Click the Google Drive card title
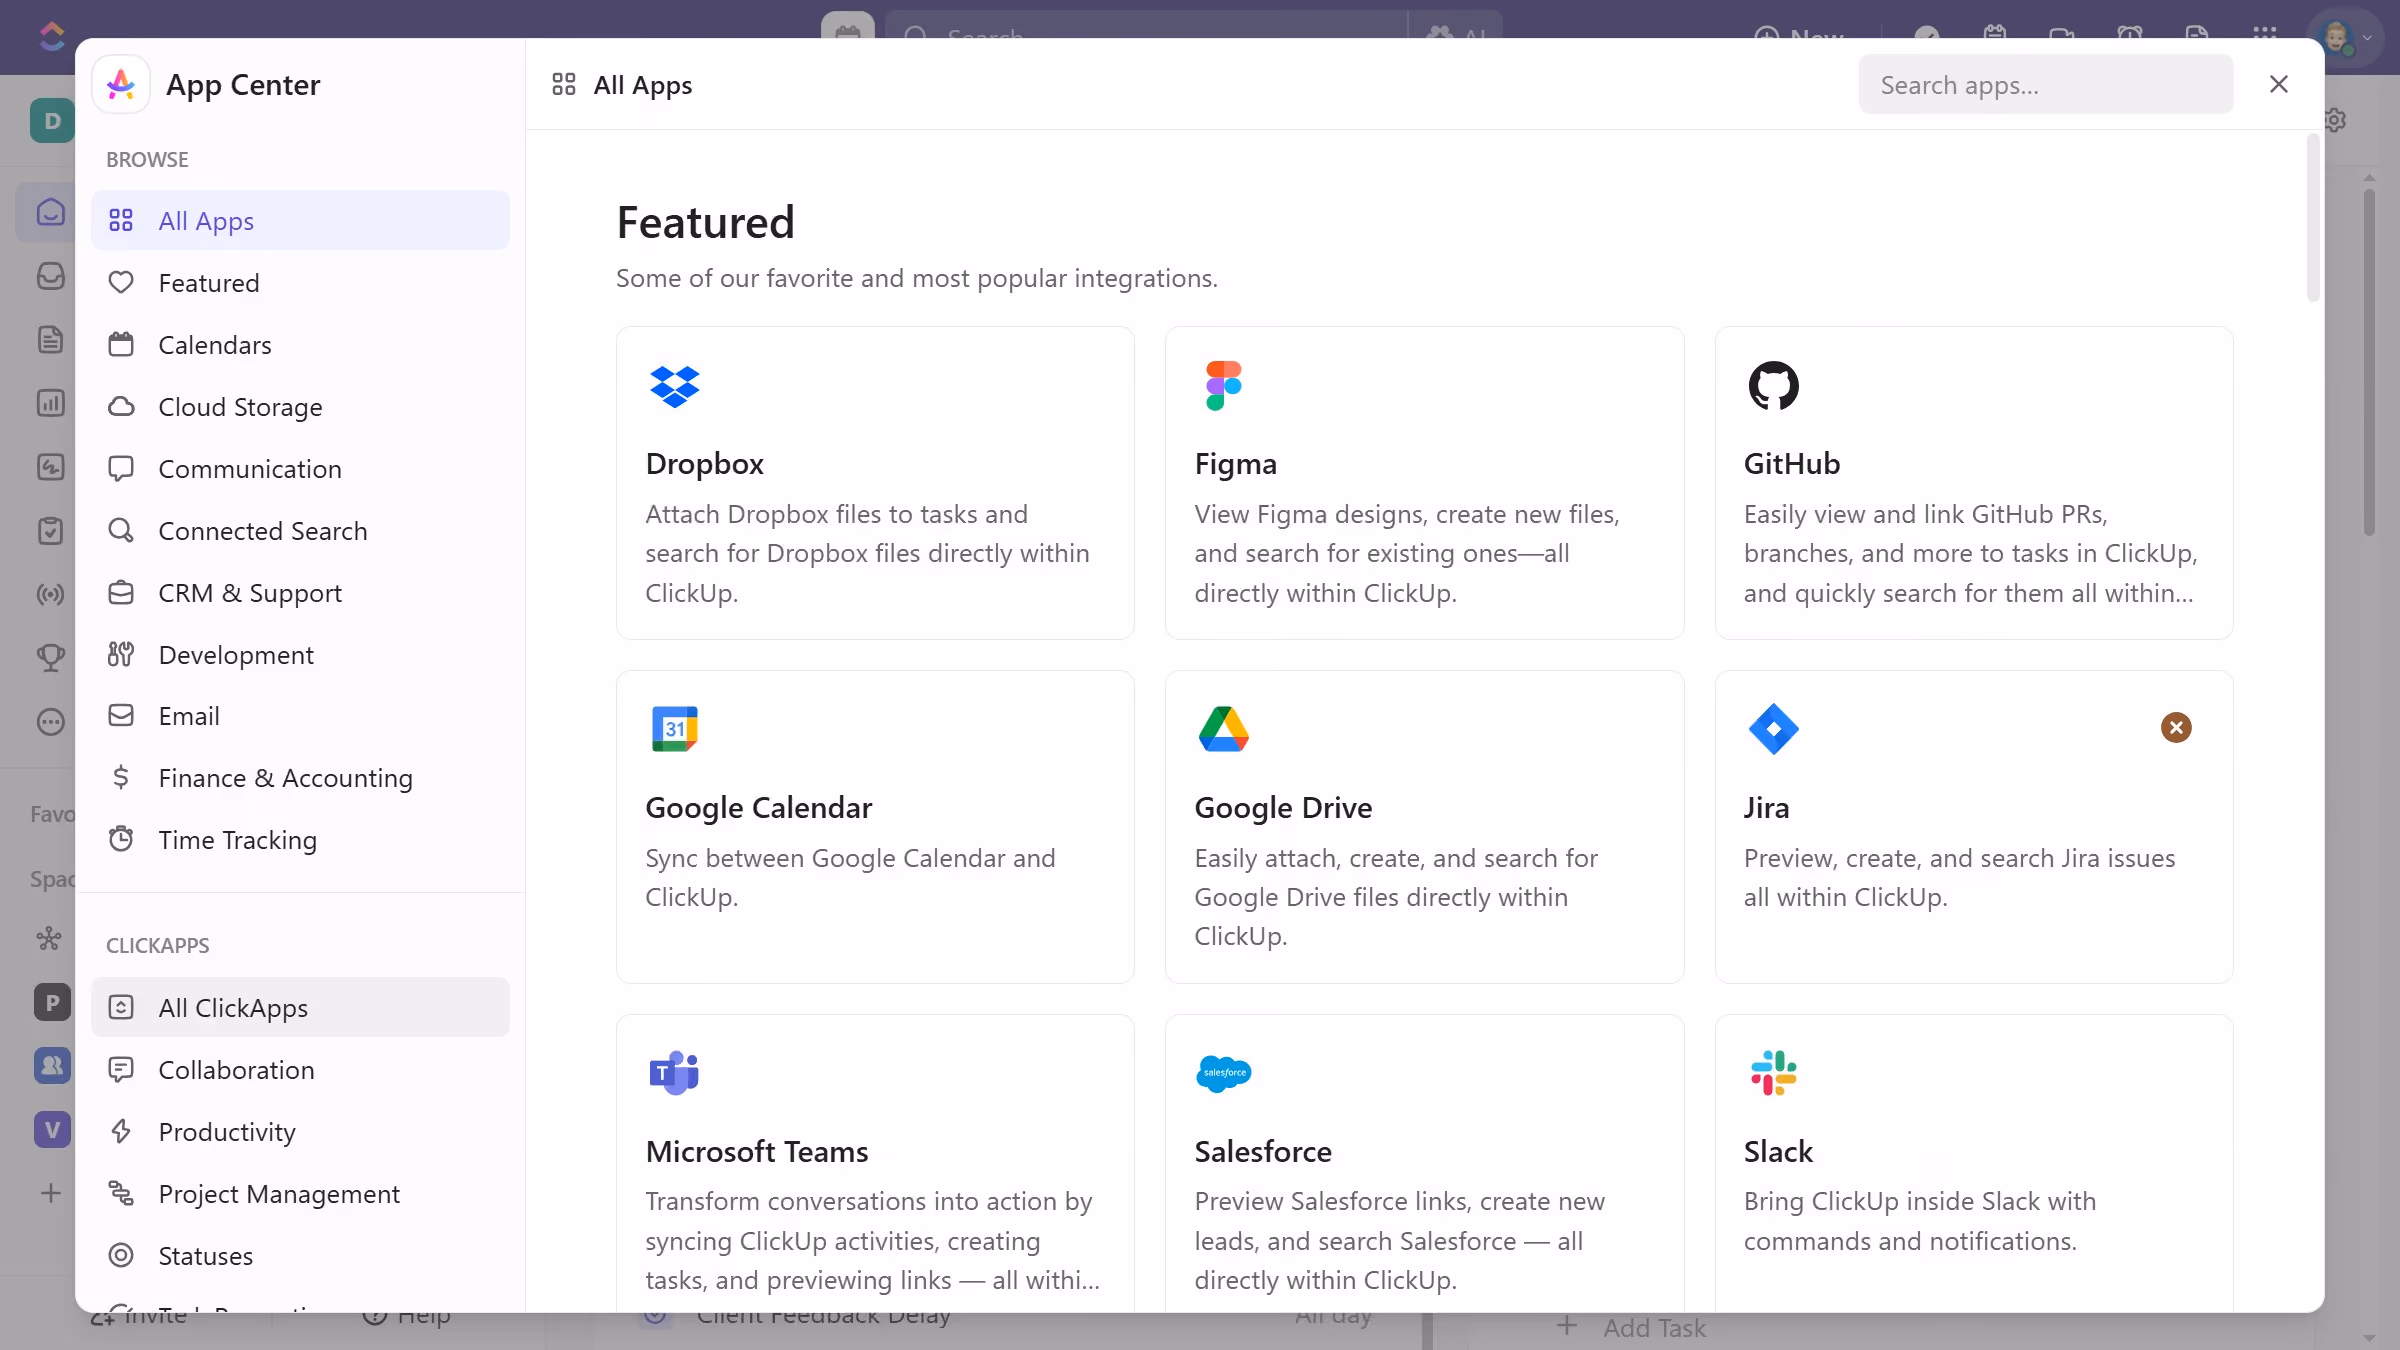 (x=1283, y=808)
